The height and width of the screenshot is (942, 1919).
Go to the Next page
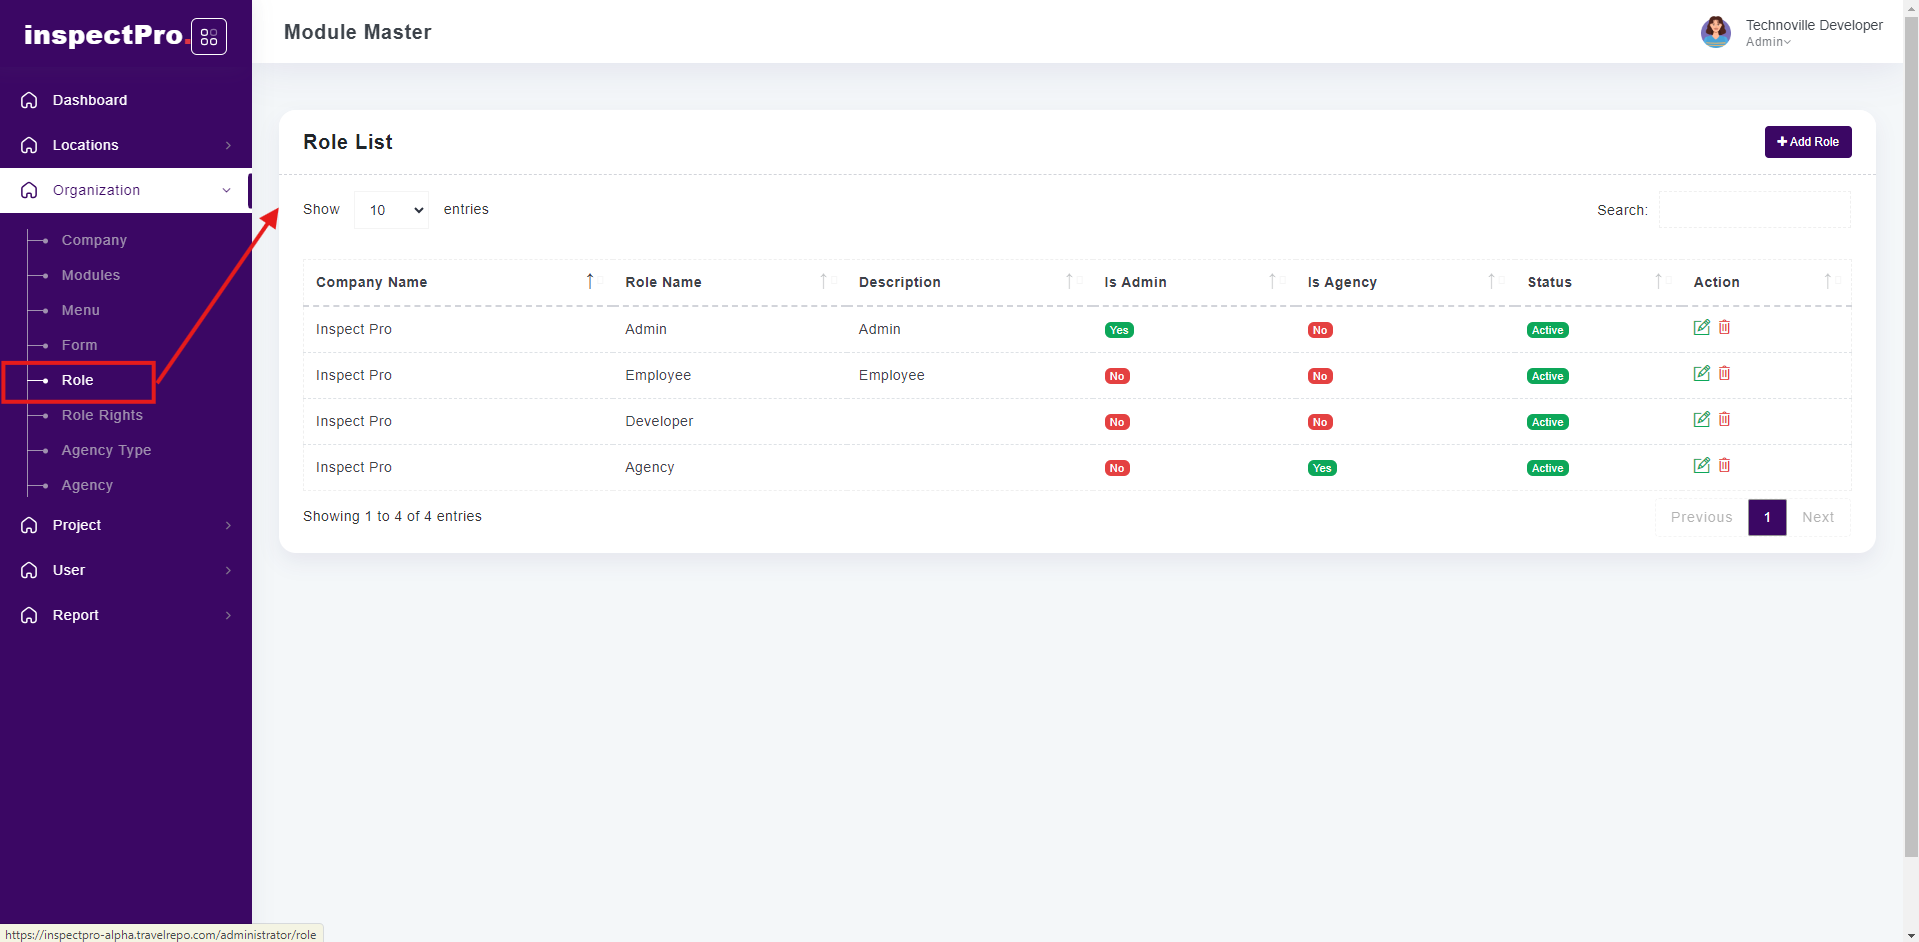coord(1817,517)
